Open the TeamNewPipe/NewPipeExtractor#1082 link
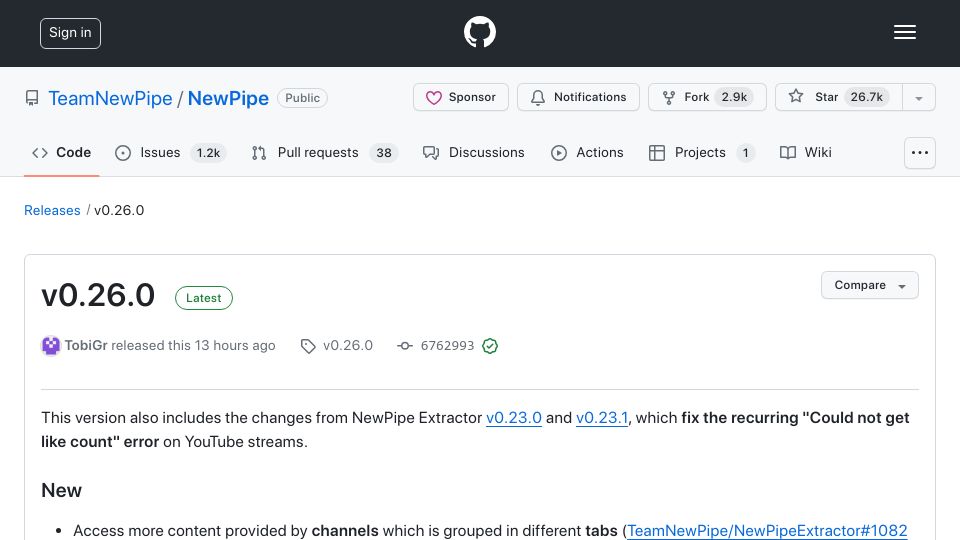The image size is (960, 540). point(767,530)
